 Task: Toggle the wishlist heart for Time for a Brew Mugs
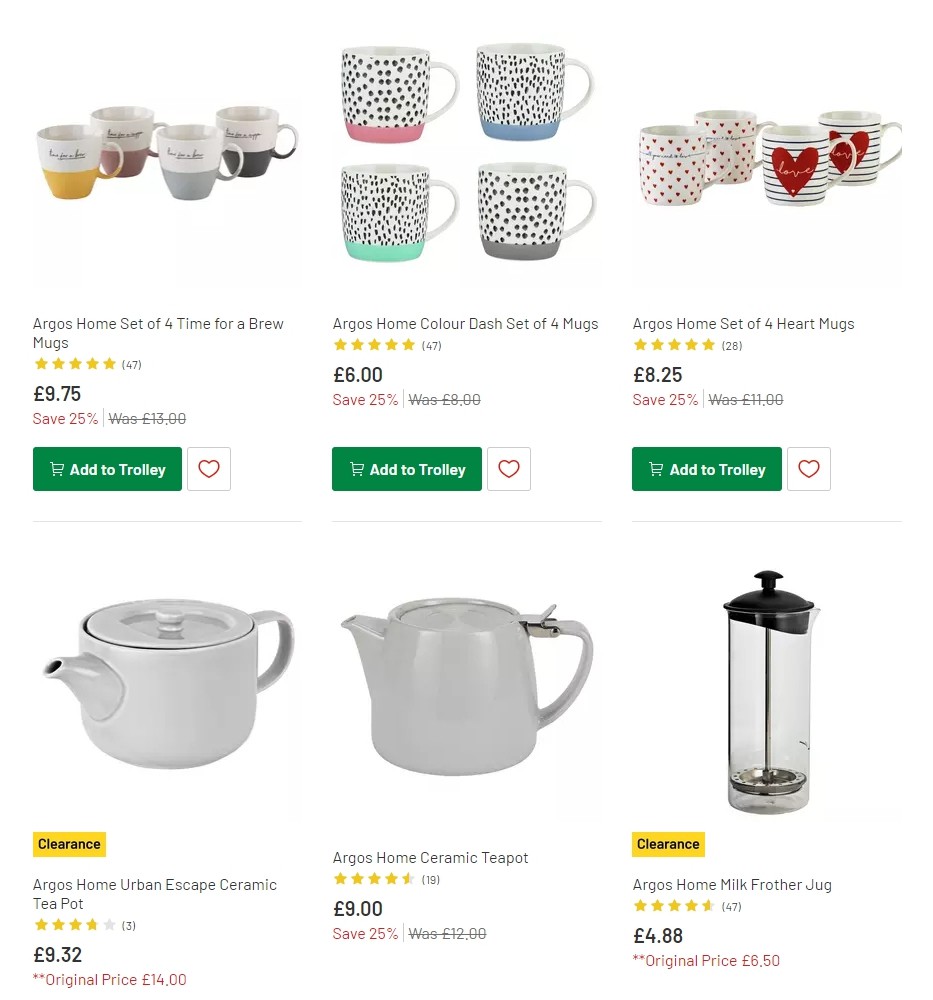click(x=208, y=468)
